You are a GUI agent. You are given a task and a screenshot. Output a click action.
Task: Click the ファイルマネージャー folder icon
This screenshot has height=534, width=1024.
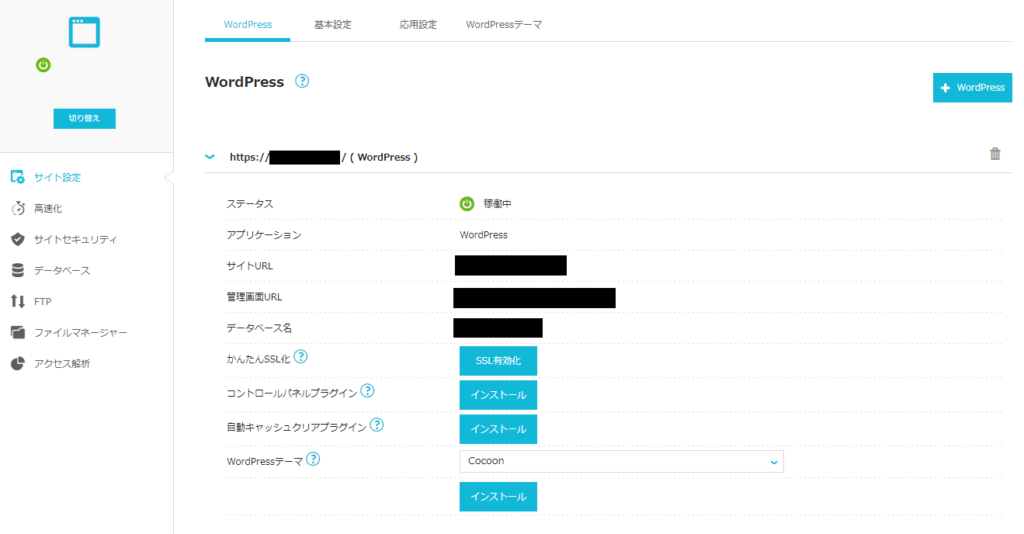tap(18, 332)
